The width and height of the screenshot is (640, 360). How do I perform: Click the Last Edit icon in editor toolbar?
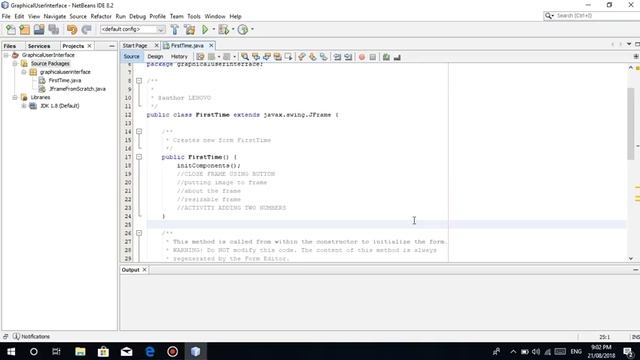click(x=200, y=57)
